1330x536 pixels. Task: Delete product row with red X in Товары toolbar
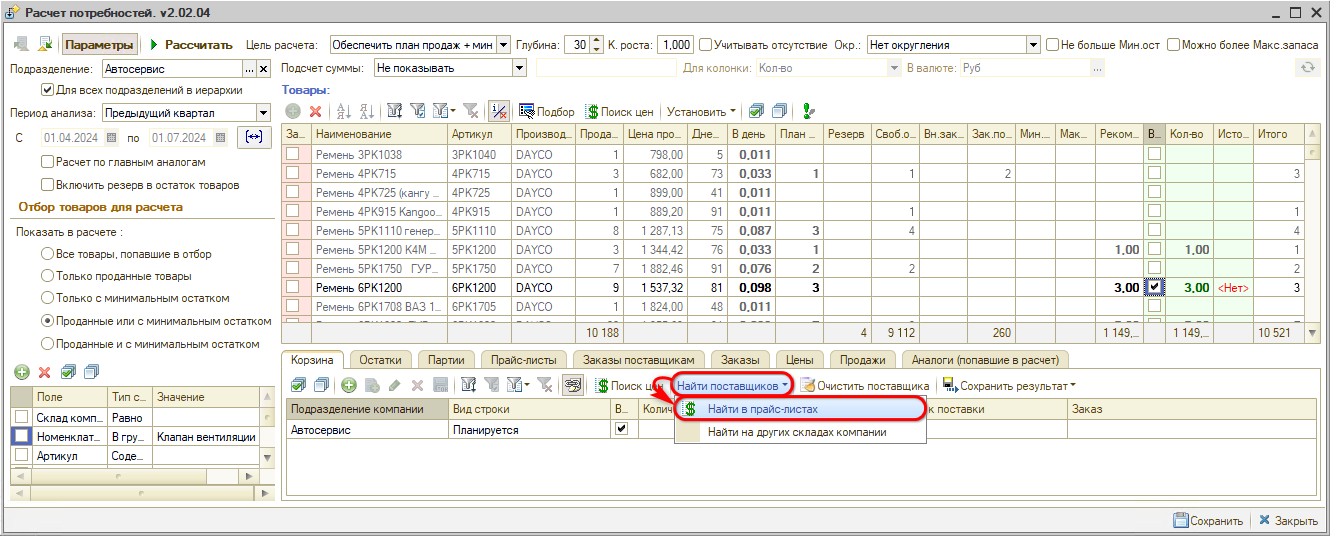tap(315, 112)
